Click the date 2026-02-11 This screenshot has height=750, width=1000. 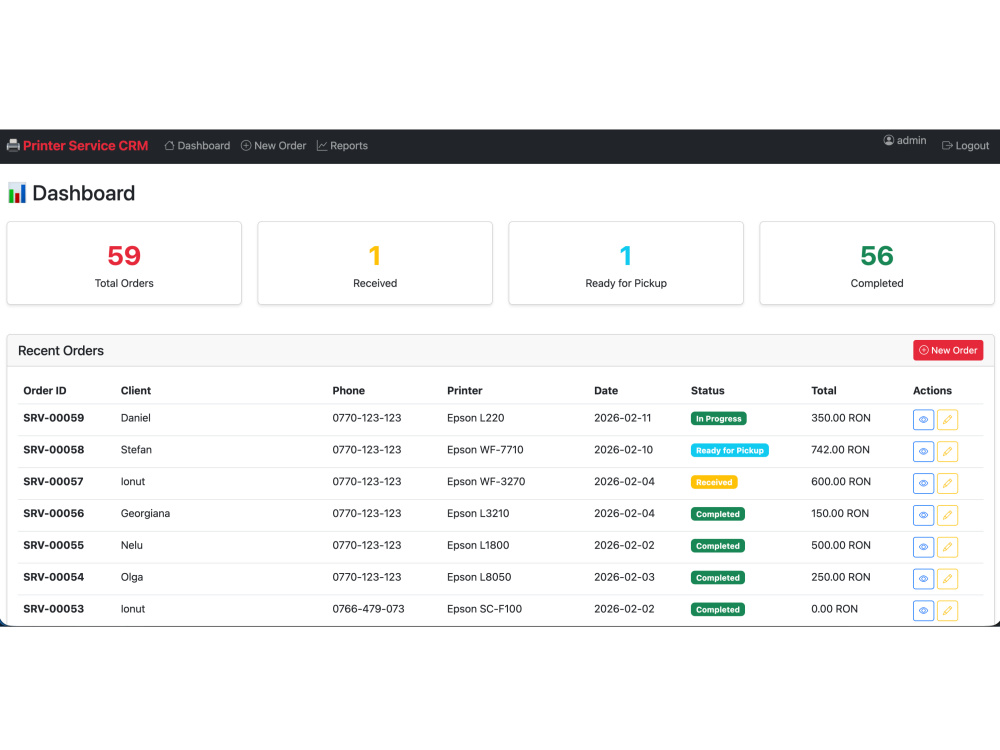pyautogui.click(x=622, y=418)
